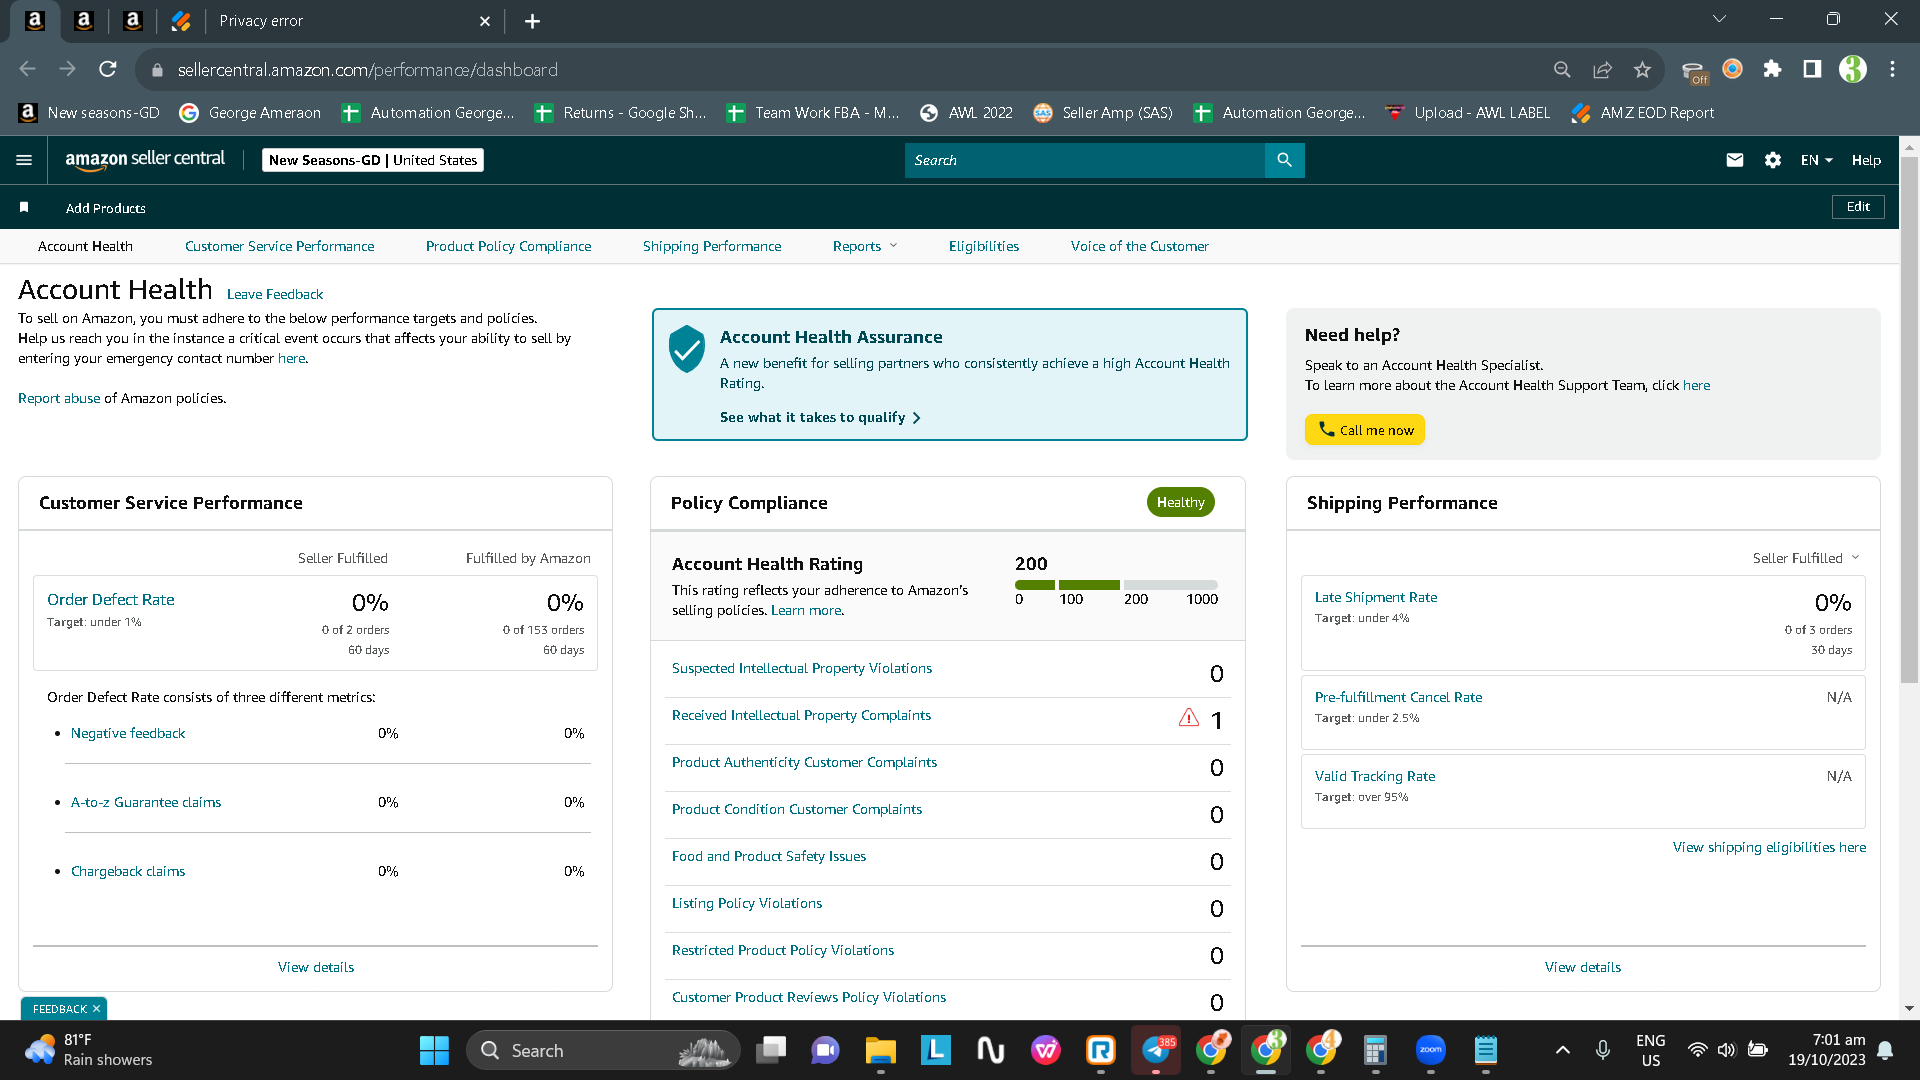Click the share page icon in address bar
1920x1080 pixels.
pyautogui.click(x=1602, y=69)
